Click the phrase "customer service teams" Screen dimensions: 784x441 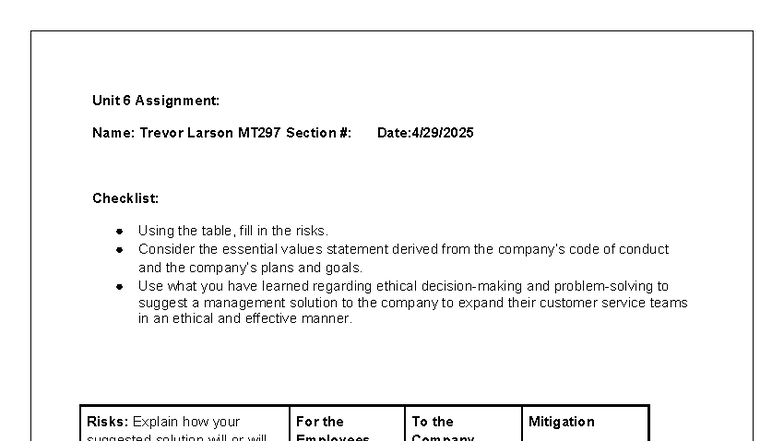623,302
